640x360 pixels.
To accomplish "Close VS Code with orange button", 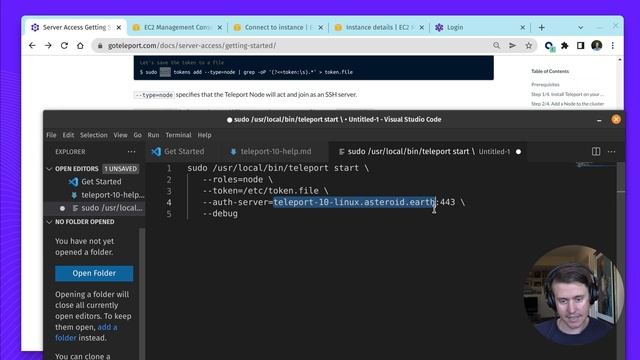I will tap(616, 119).
